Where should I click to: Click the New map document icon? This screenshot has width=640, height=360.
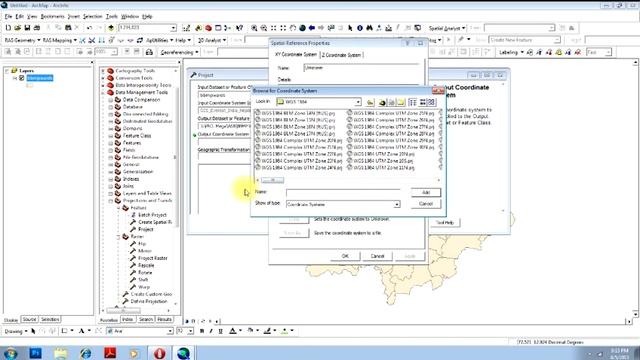click(8, 28)
